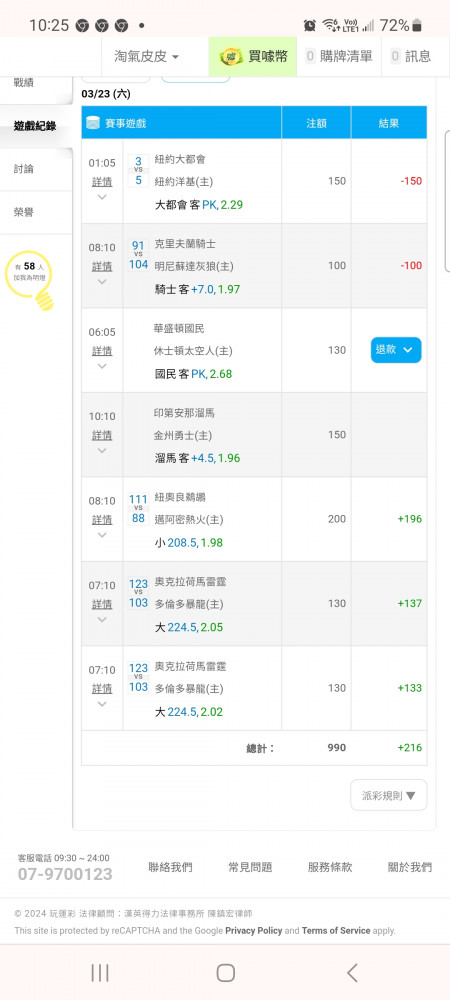450x1000 pixels.
Task: Expand 派彩規則 payout rules
Action: coord(389,795)
